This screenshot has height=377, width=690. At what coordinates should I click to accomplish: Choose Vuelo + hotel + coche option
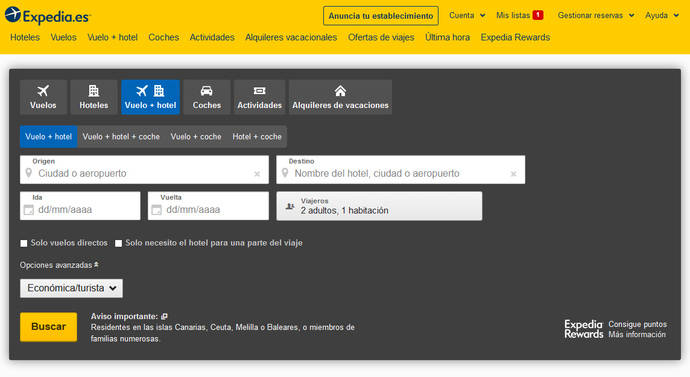[x=121, y=137]
